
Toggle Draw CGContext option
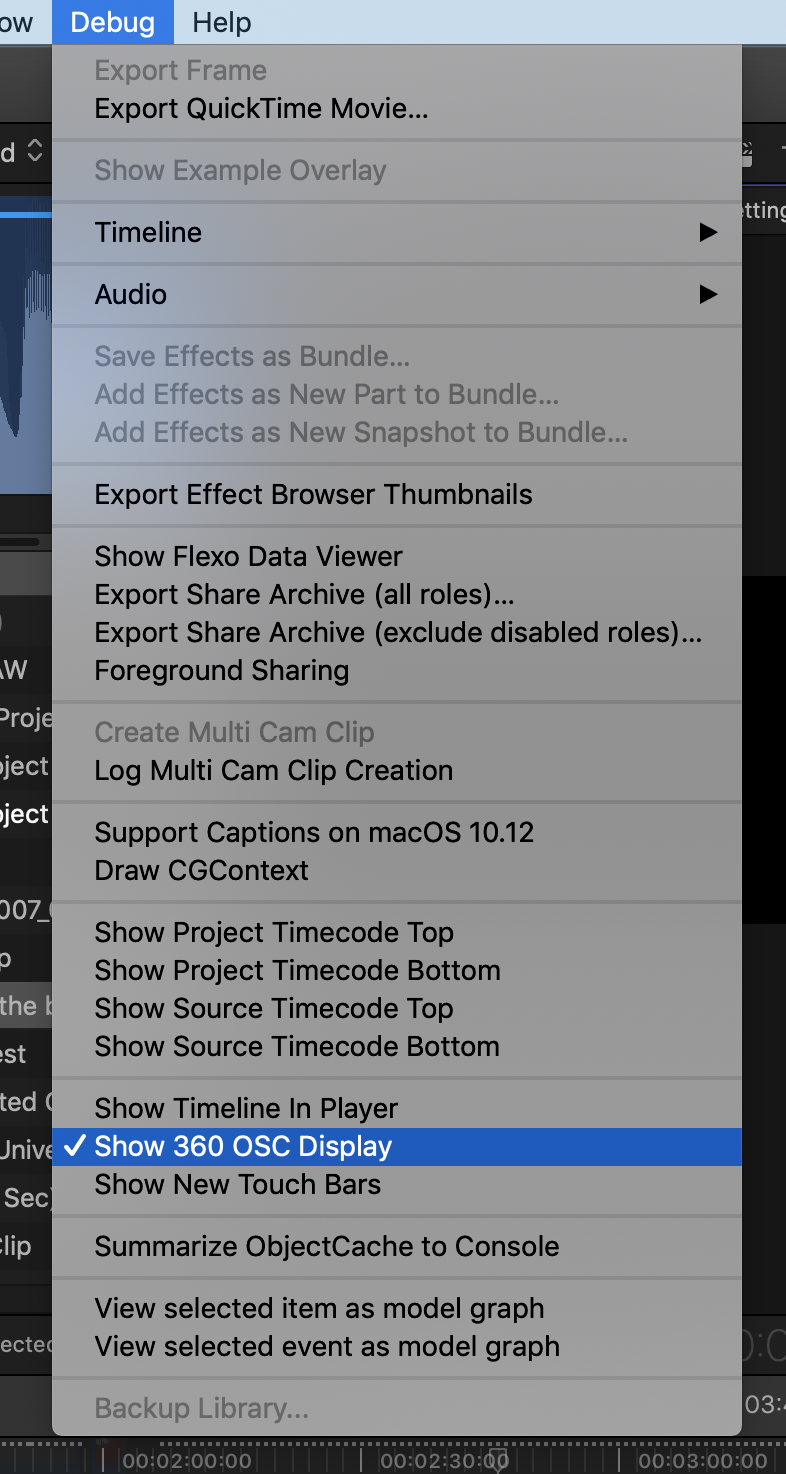pyautogui.click(x=201, y=870)
